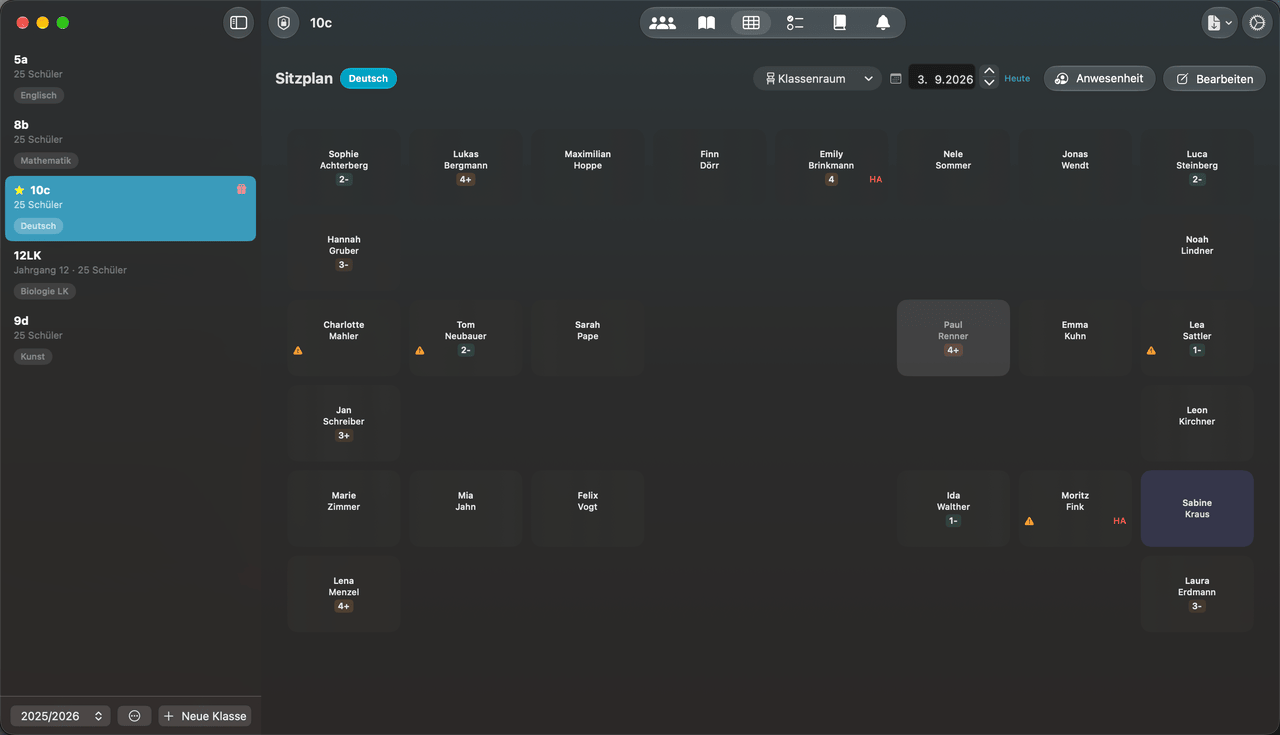The width and height of the screenshot is (1280, 735).
Task: Open the students tab with the people icon
Action: point(662,22)
